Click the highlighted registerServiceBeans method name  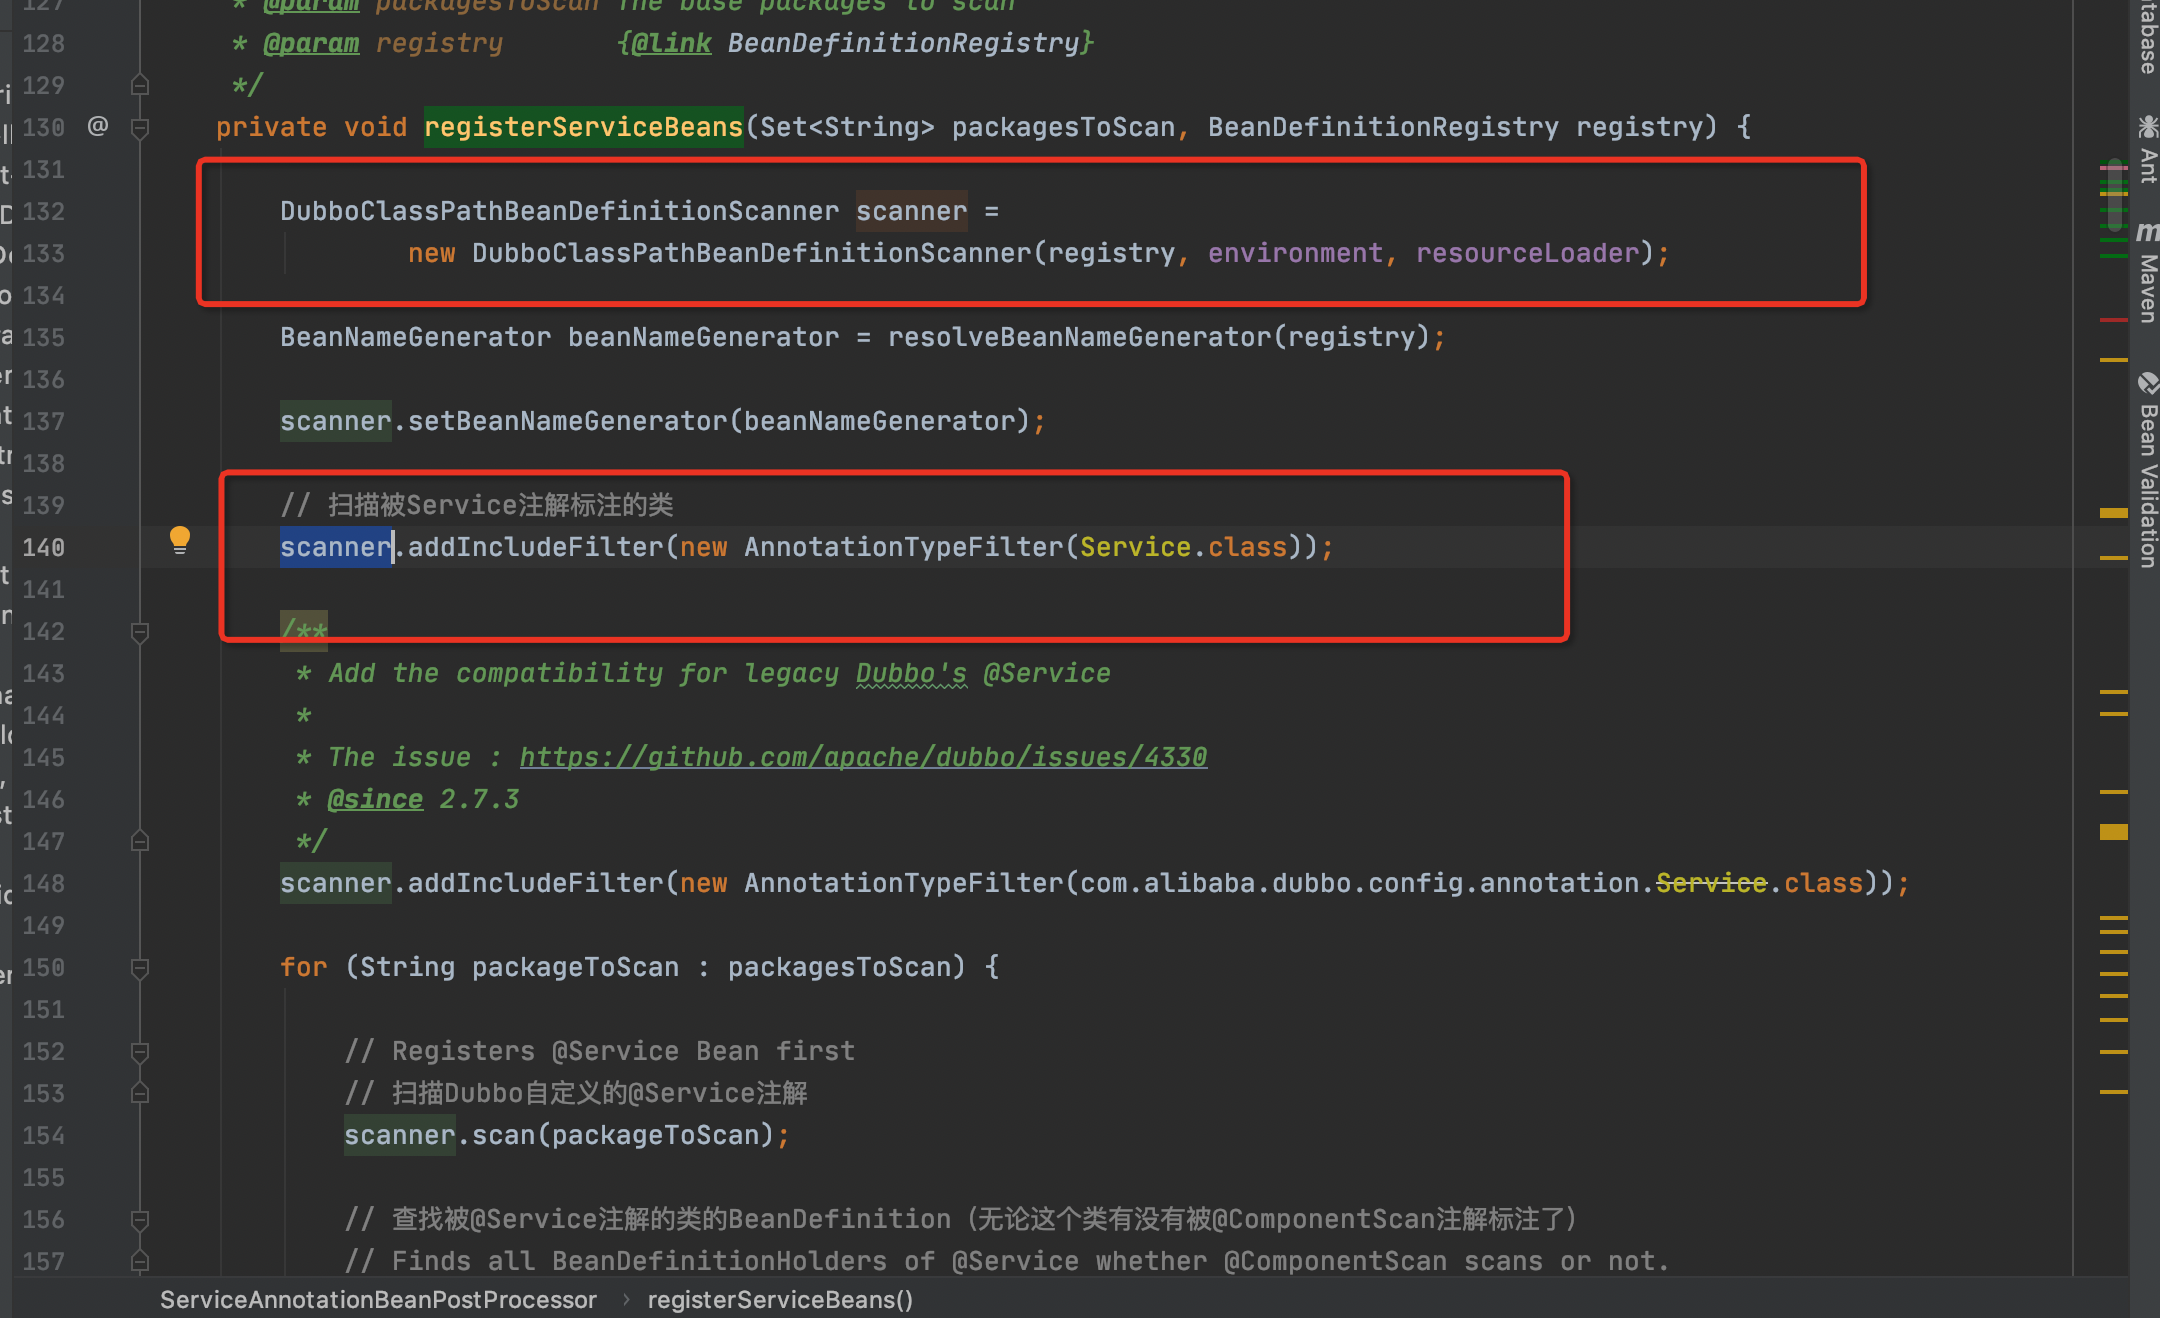[x=583, y=127]
